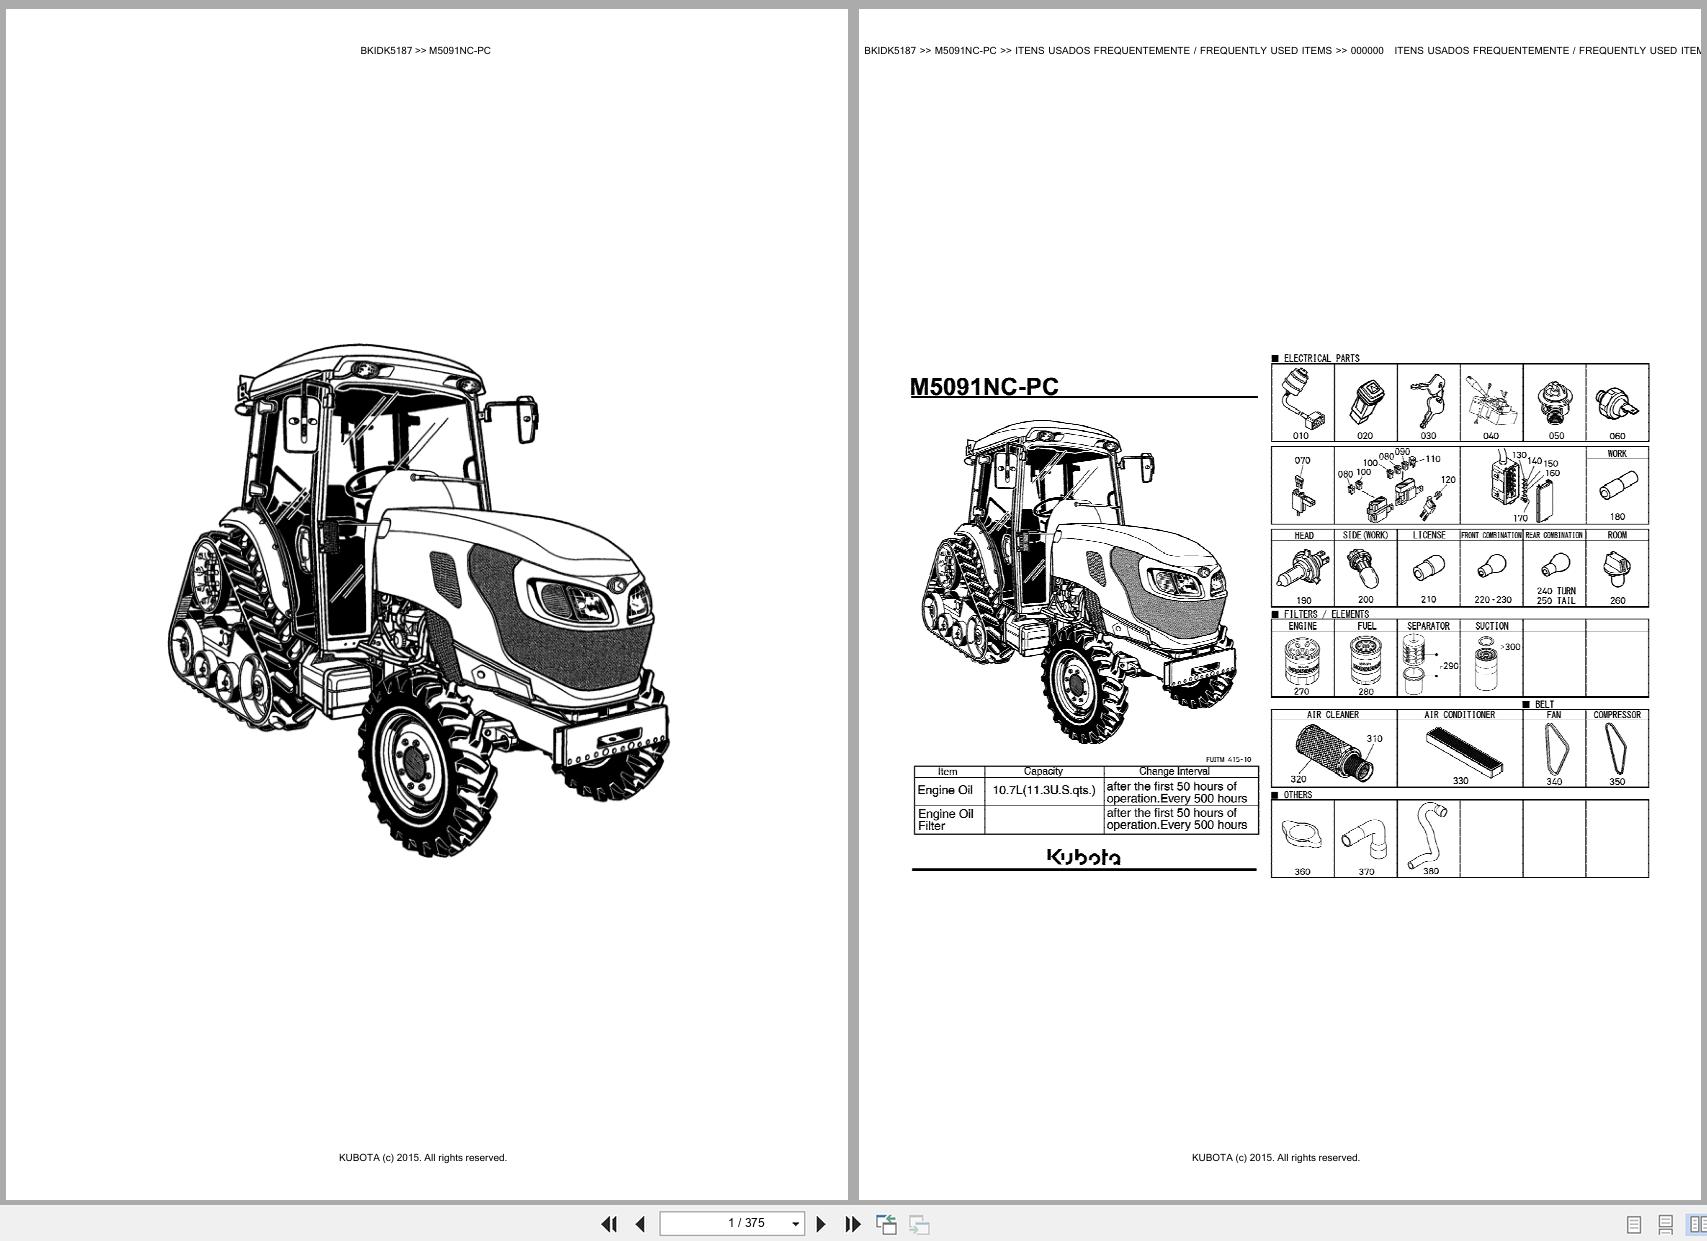Click ROOM lamp 260 image

pos(1617,571)
